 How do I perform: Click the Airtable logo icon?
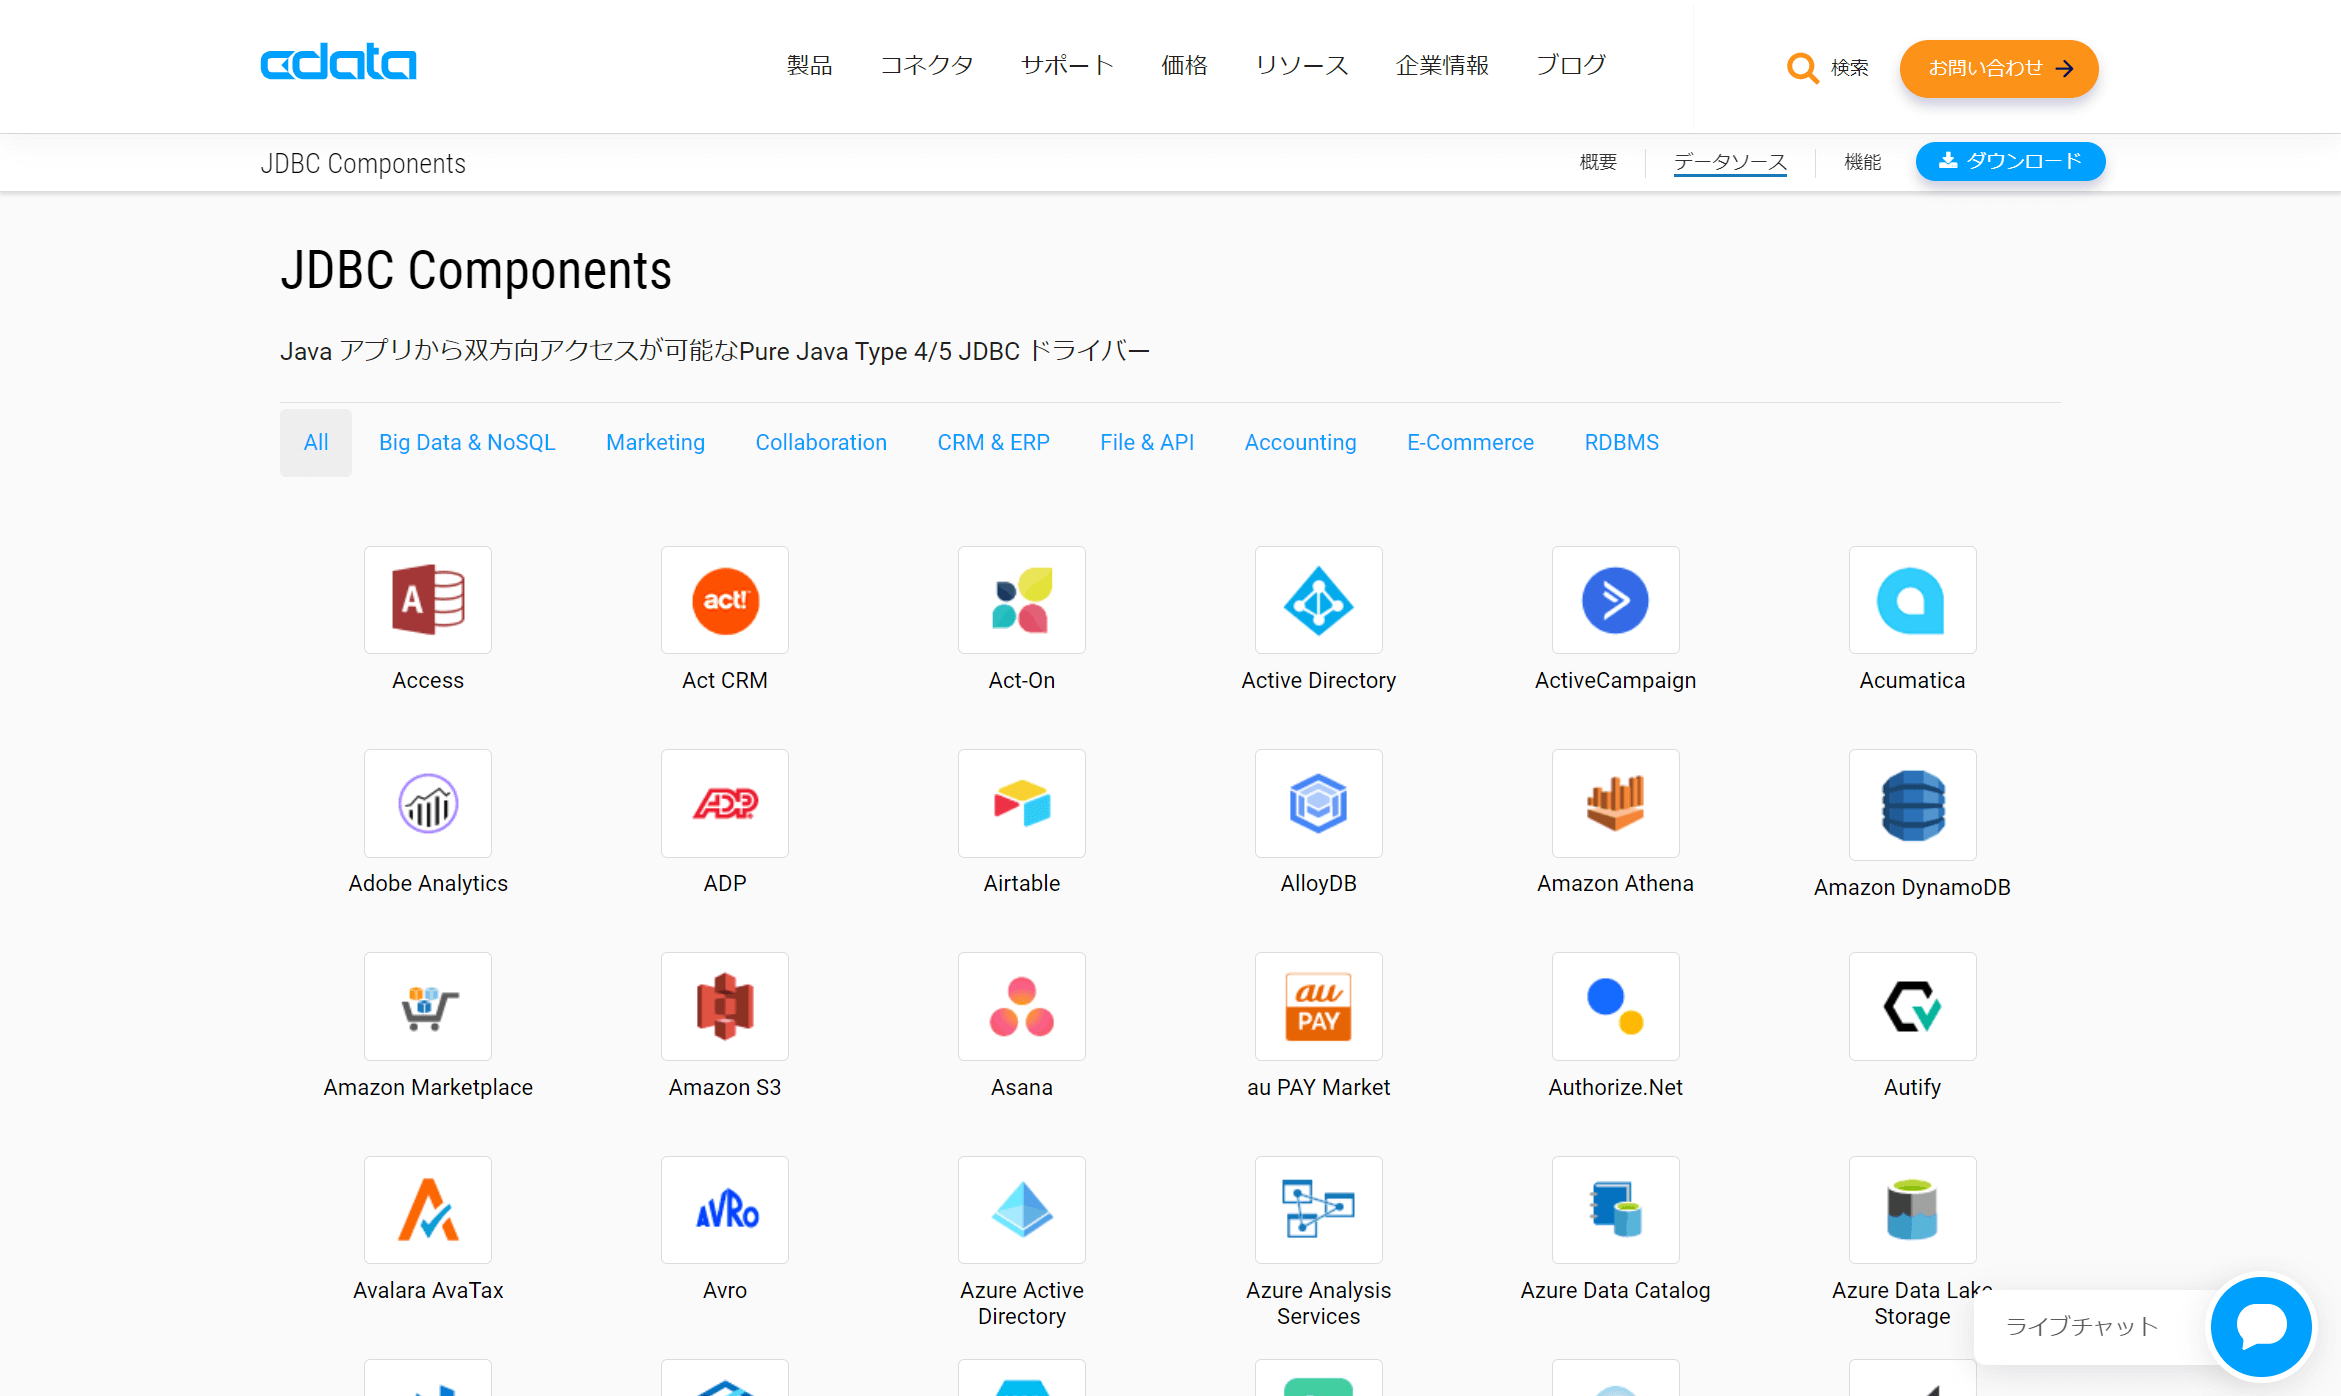coord(1021,803)
